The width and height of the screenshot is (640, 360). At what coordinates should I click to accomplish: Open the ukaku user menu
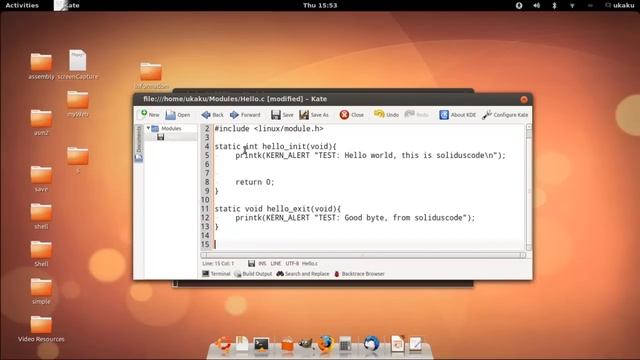pos(620,5)
